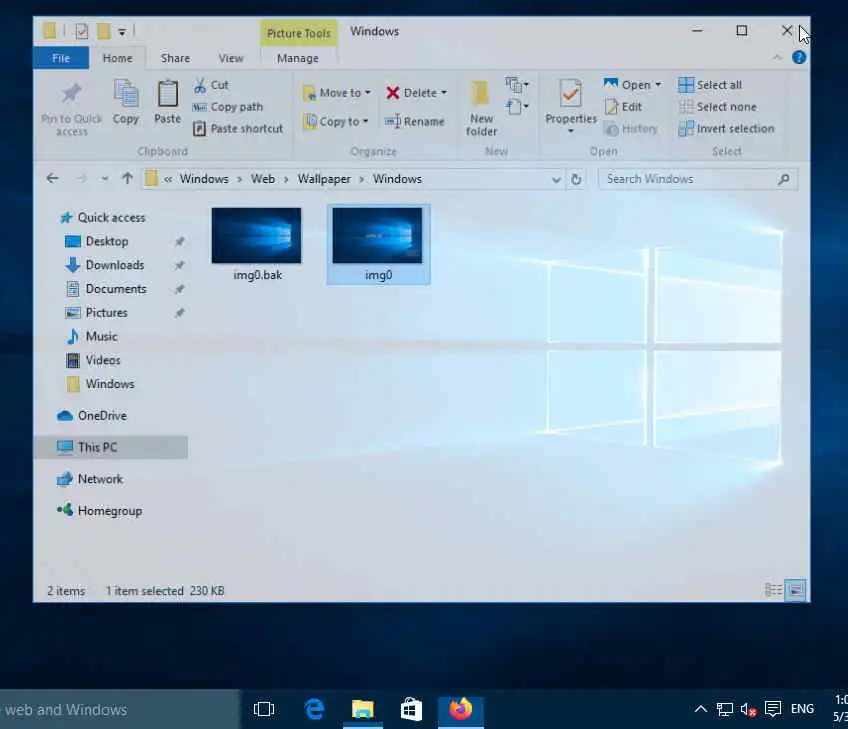Open recent locations dropdown arrow
Image resolution: width=848 pixels, height=729 pixels.
(x=104, y=178)
